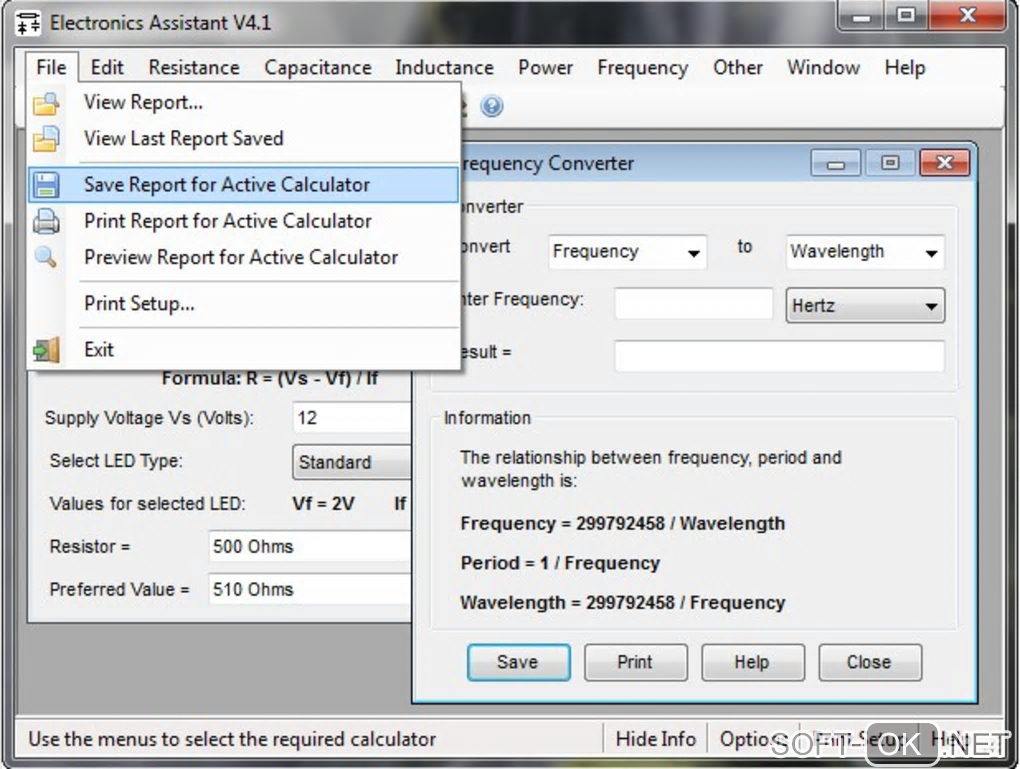This screenshot has width=1020, height=769.
Task: Choose View Report... from File menu
Action: tap(243, 102)
